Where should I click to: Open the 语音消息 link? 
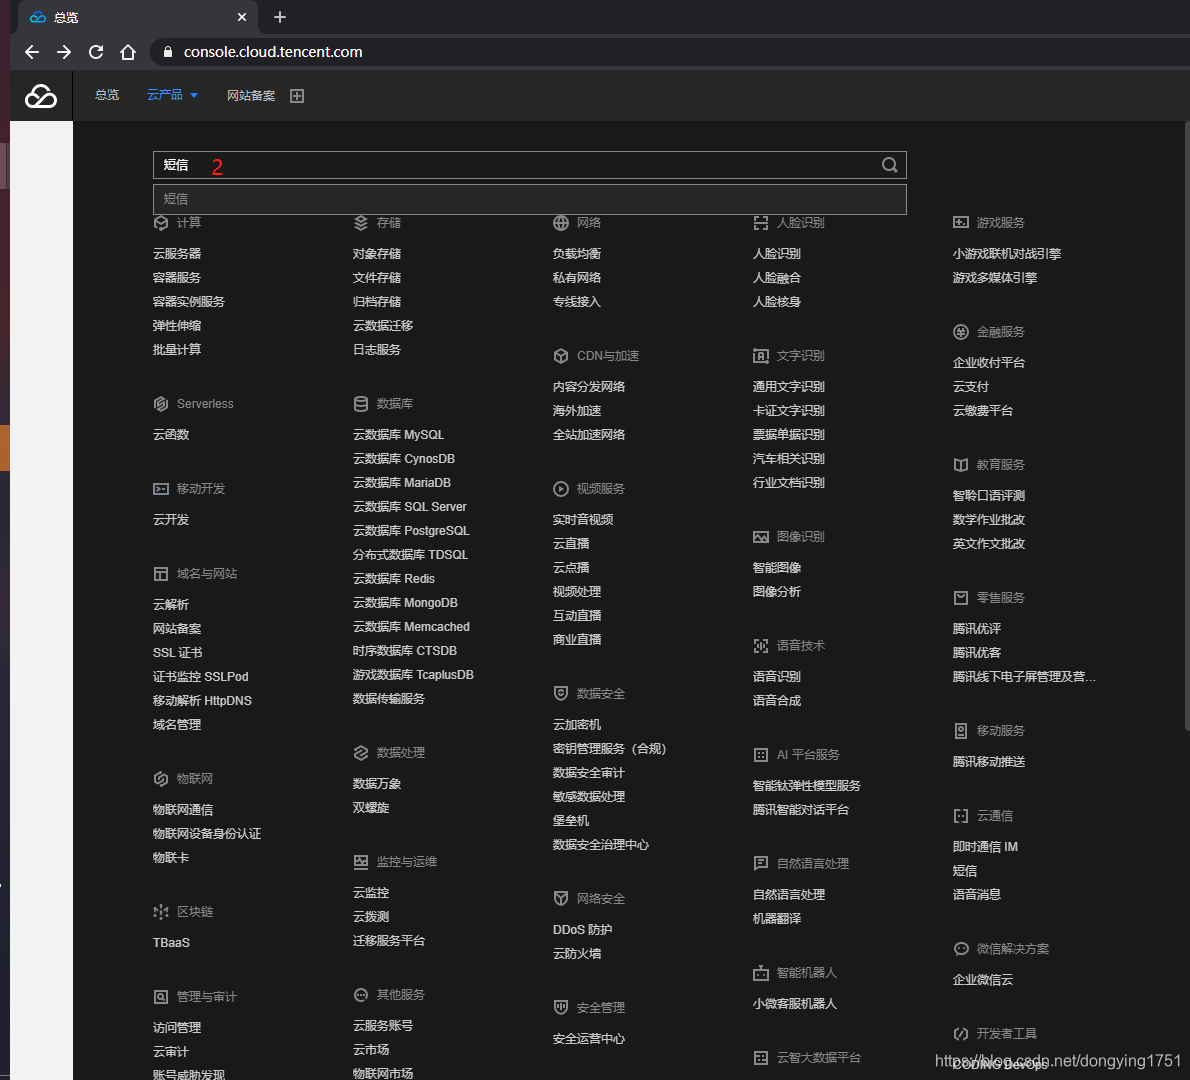tap(977, 895)
